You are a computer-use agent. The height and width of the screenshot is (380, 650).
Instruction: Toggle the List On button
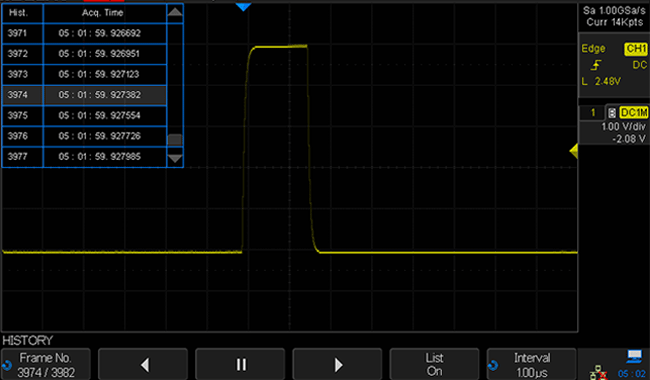434,364
